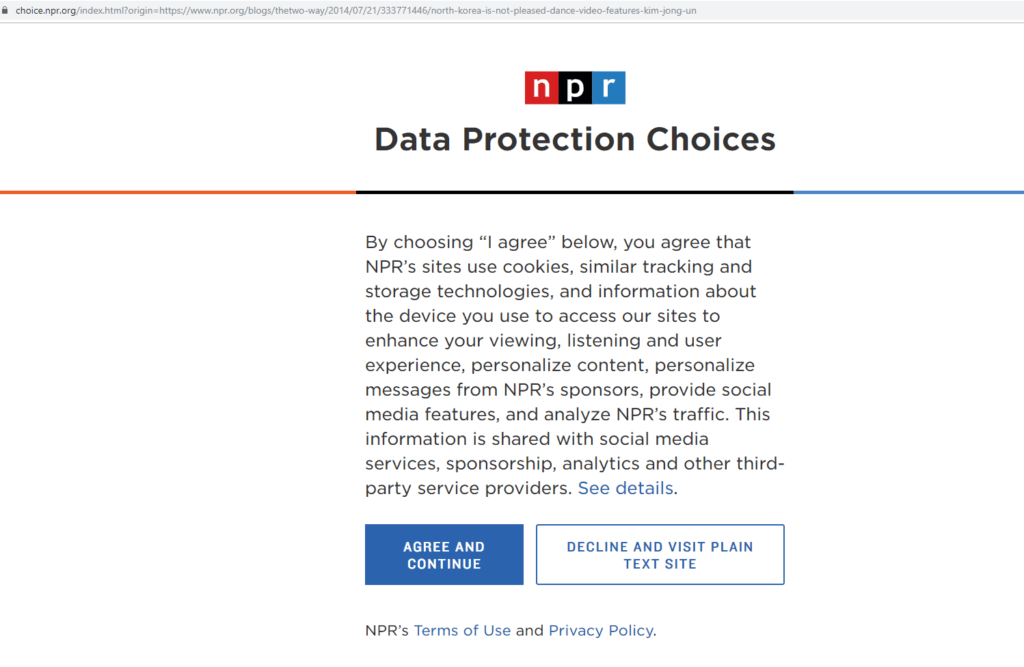
Task: Choose Decline and Visit Plain Text Site
Action: [660, 555]
